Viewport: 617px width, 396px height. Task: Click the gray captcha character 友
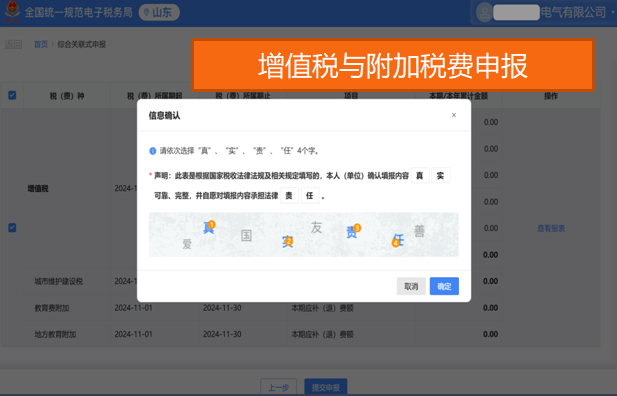point(316,227)
